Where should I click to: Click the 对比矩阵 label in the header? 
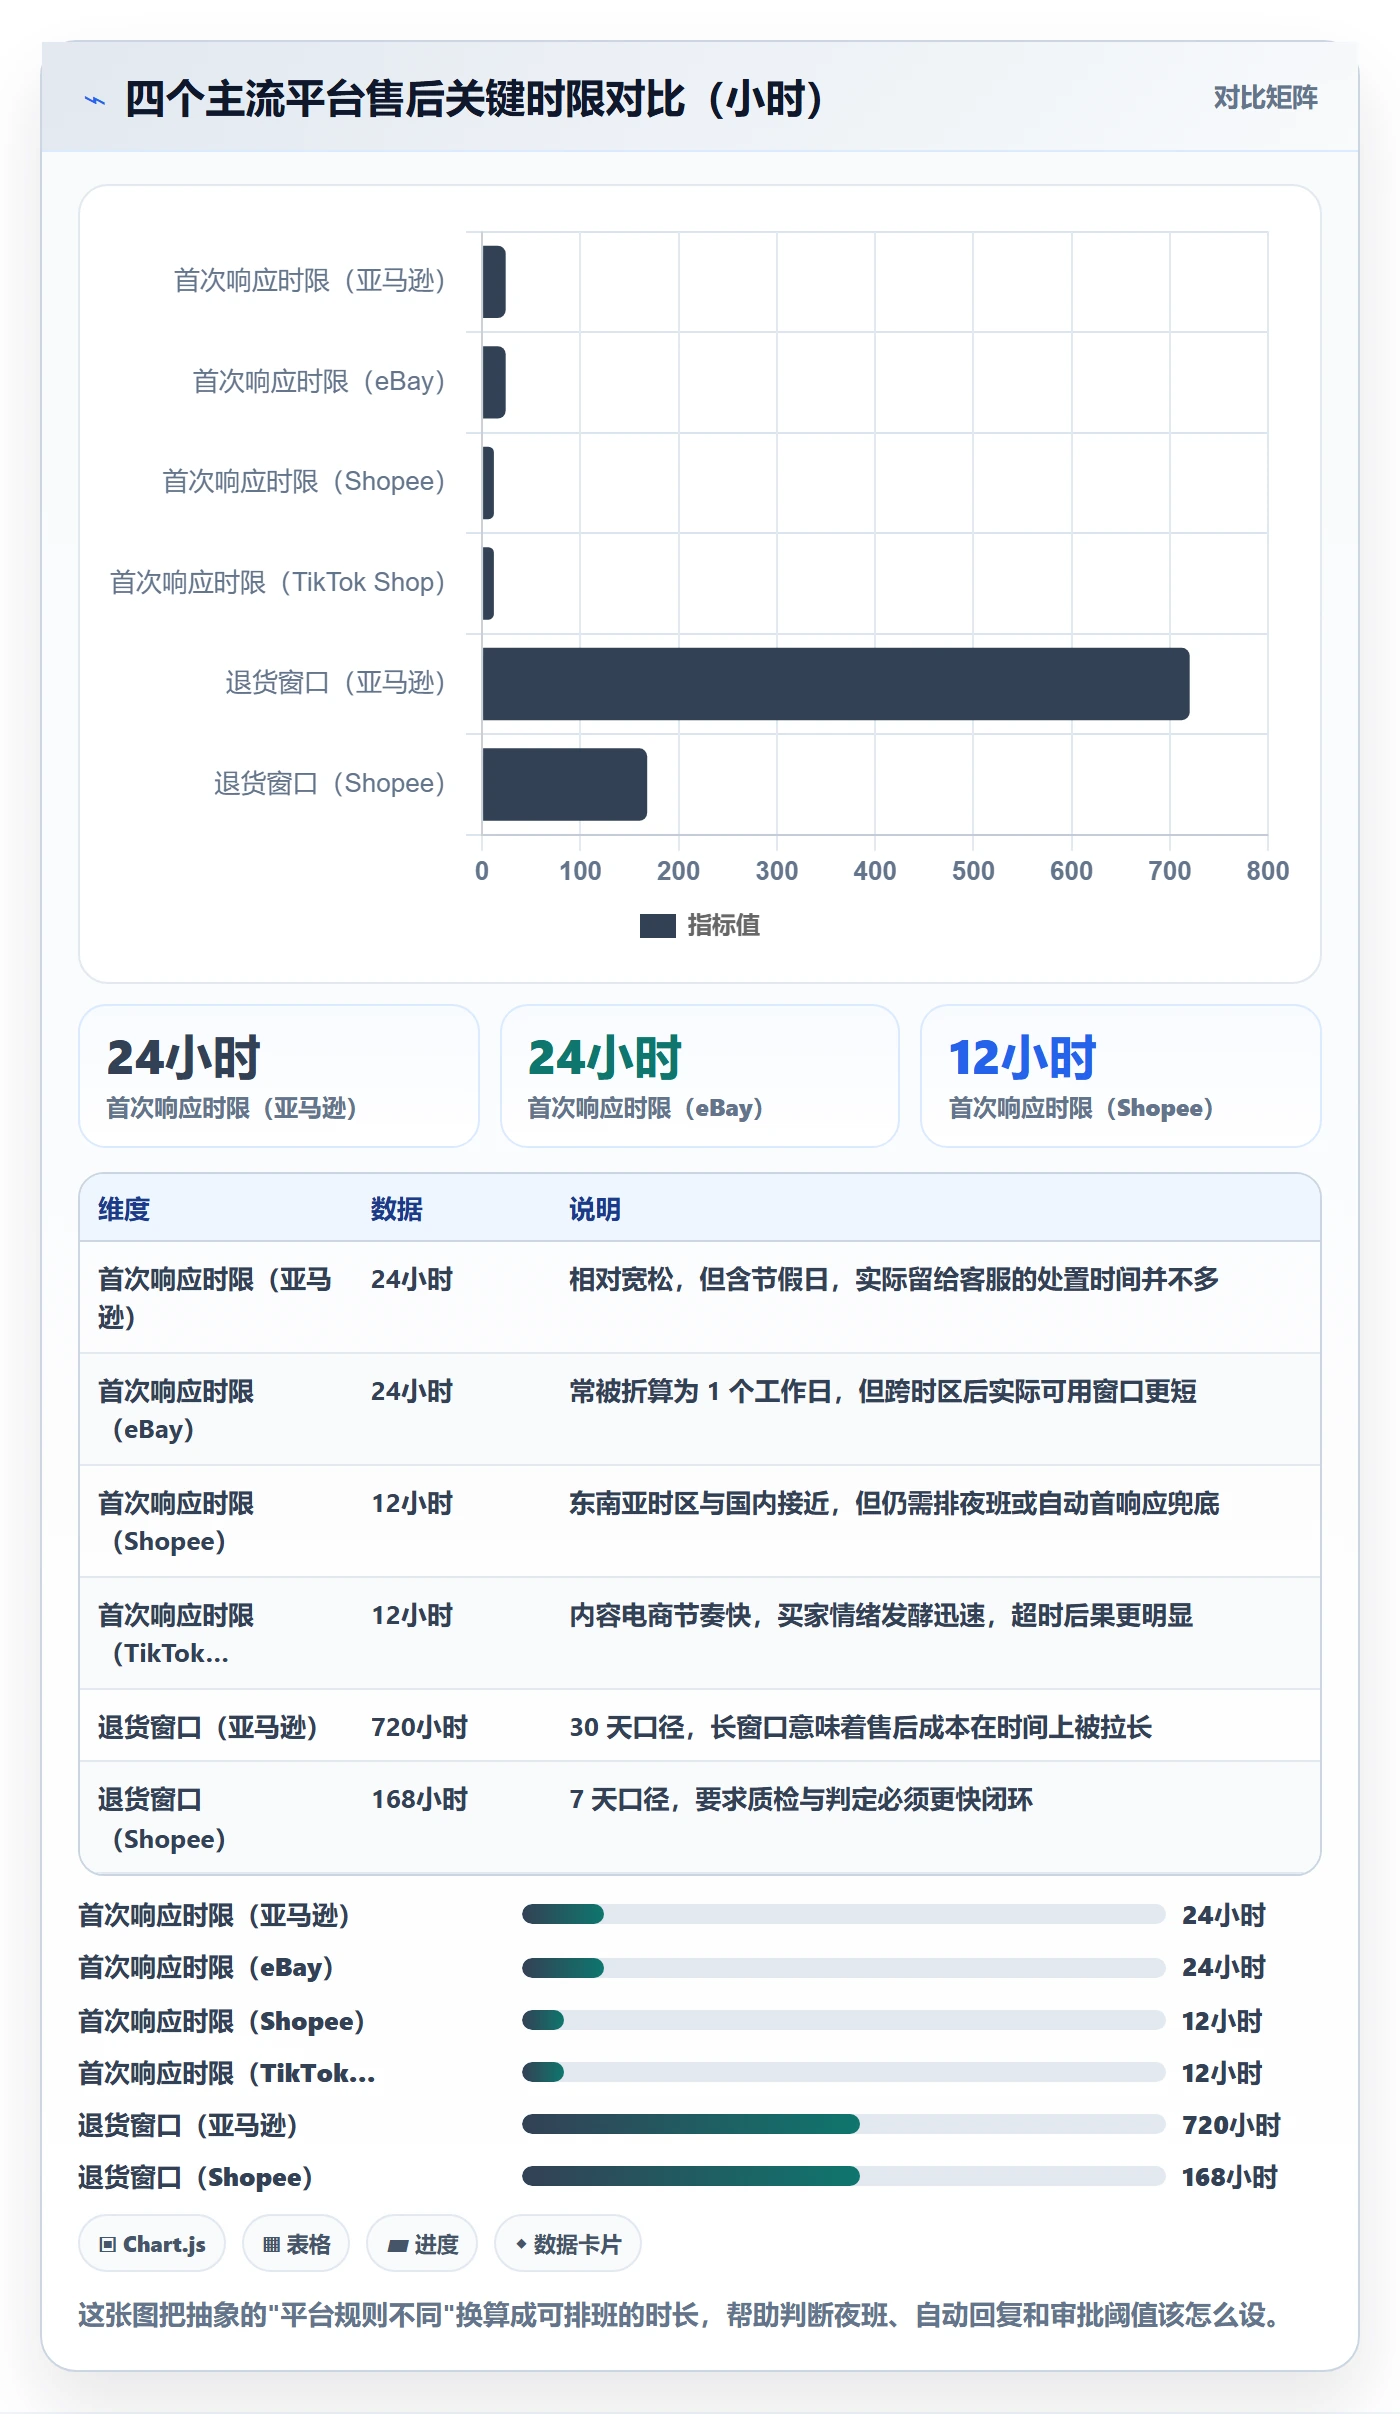pyautogui.click(x=1265, y=98)
